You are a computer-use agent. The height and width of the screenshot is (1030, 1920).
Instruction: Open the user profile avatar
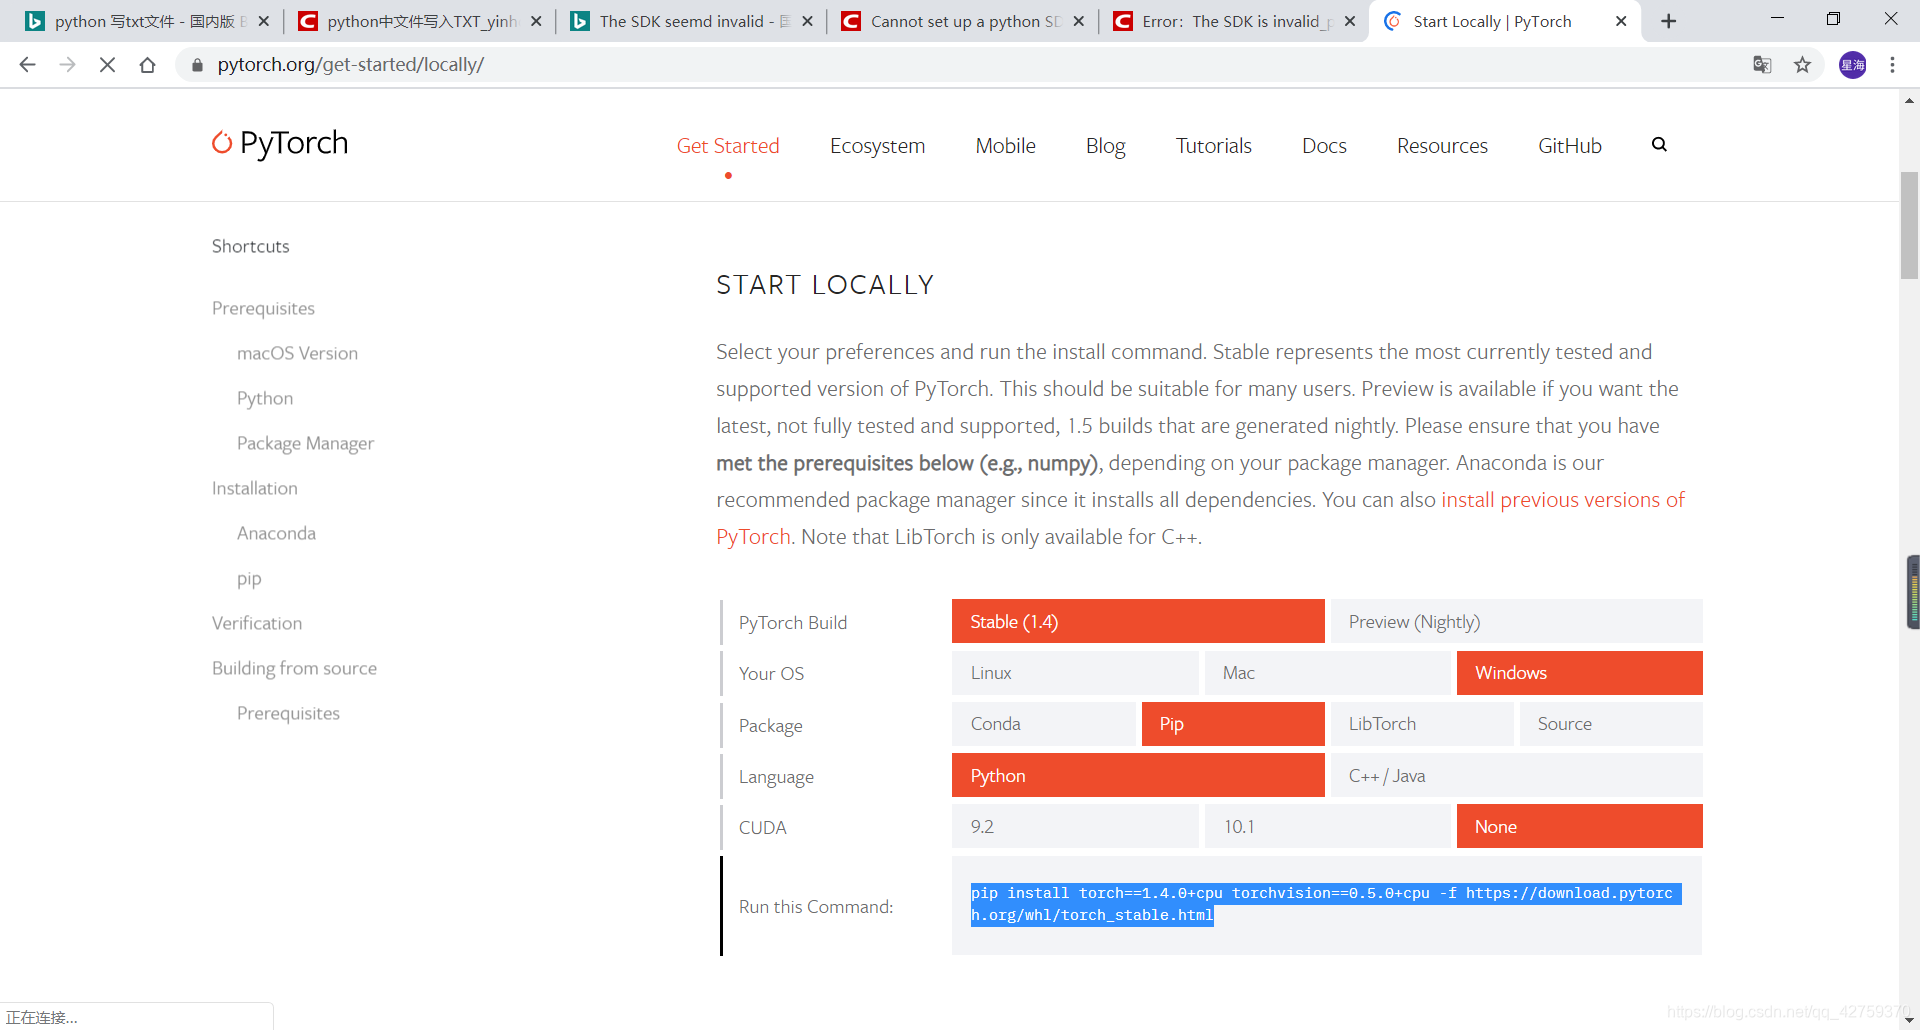(x=1852, y=65)
